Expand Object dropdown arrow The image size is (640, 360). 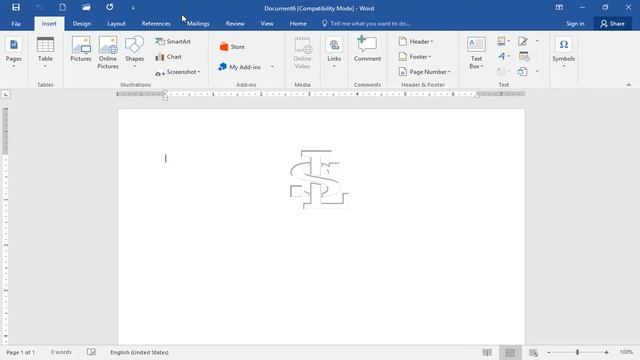click(x=537, y=72)
